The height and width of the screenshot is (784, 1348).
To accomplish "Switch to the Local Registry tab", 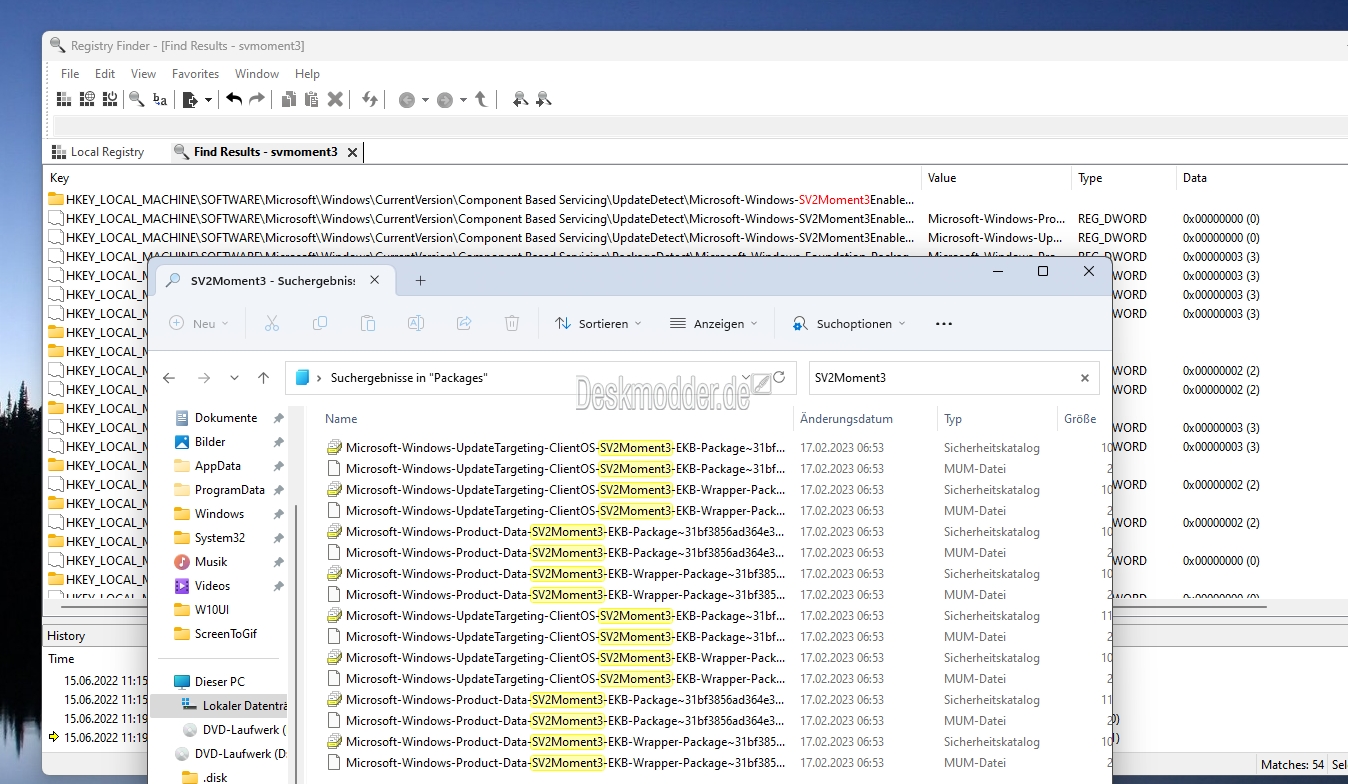I will 98,152.
